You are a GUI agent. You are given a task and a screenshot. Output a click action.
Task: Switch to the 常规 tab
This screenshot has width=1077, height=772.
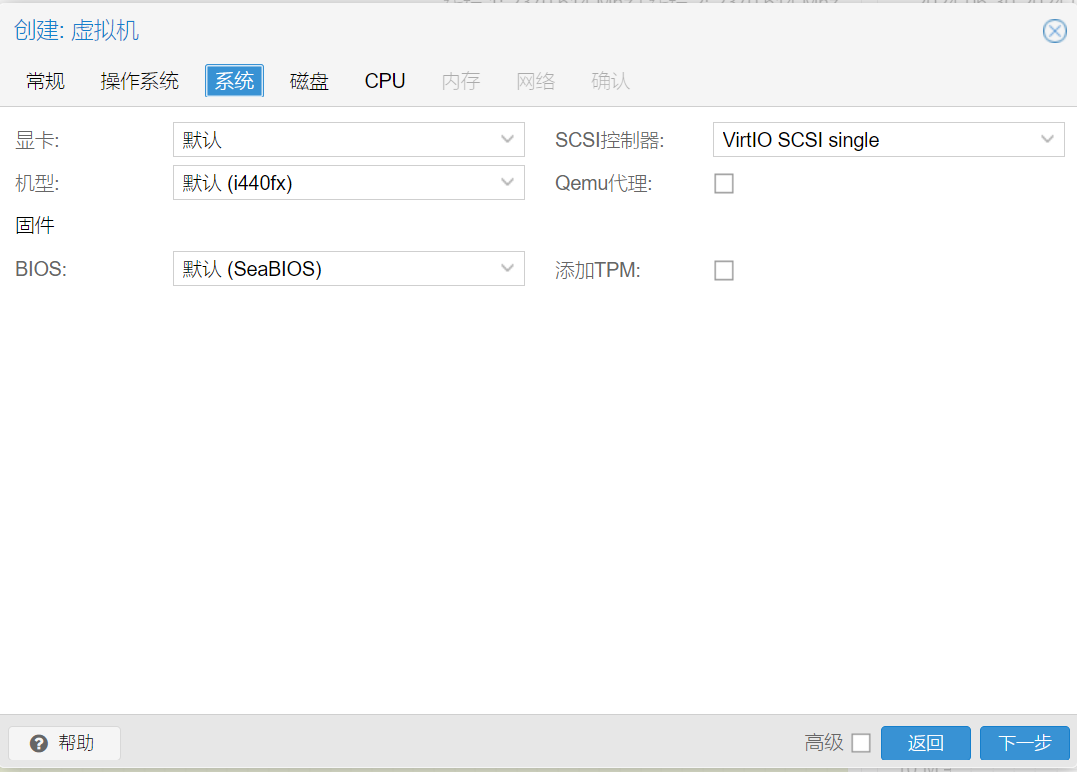[45, 81]
